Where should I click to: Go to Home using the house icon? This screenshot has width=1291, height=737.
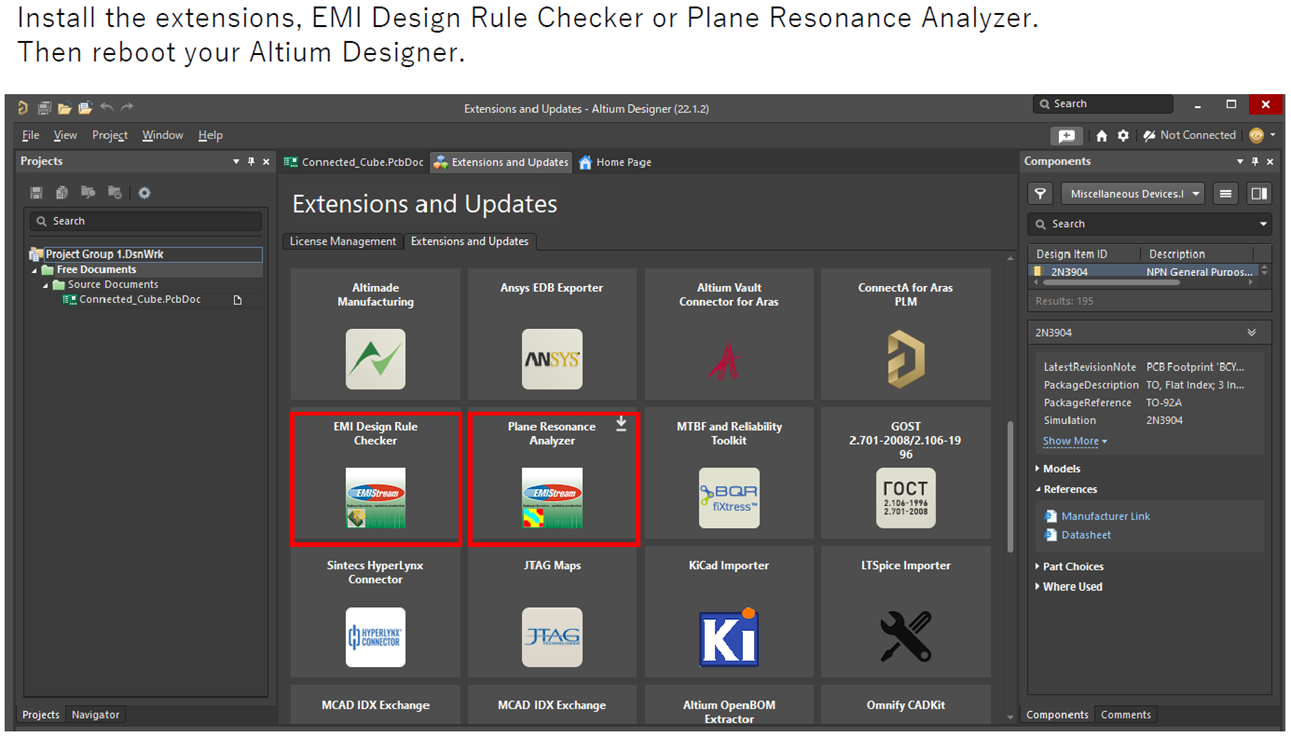click(1101, 136)
